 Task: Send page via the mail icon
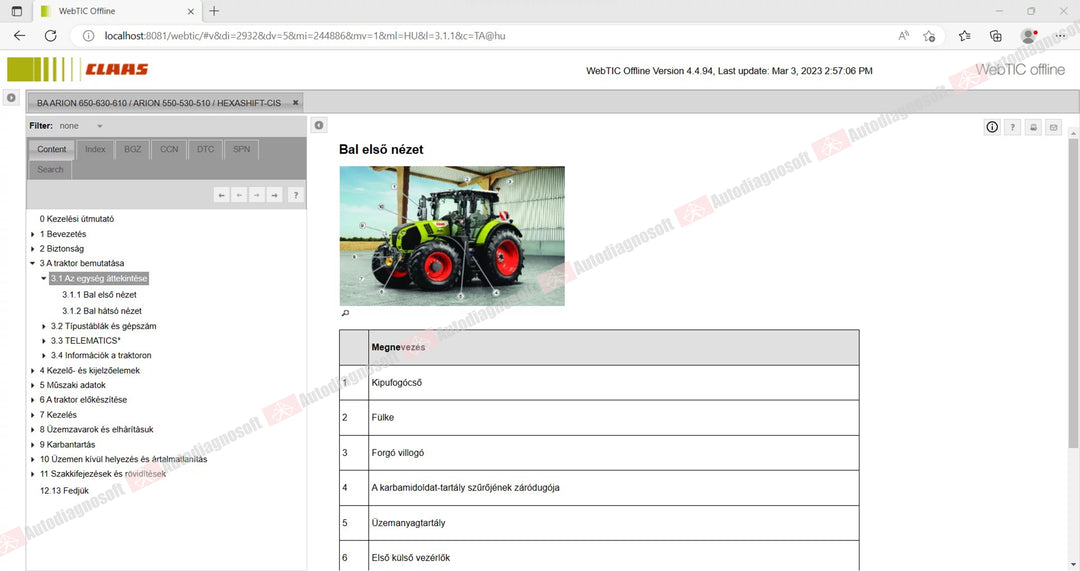pos(1053,127)
